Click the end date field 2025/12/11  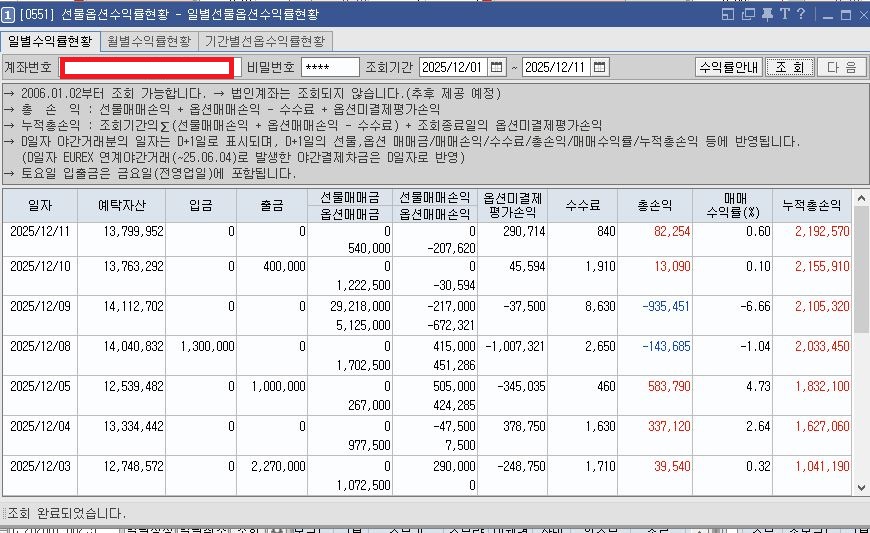point(556,67)
